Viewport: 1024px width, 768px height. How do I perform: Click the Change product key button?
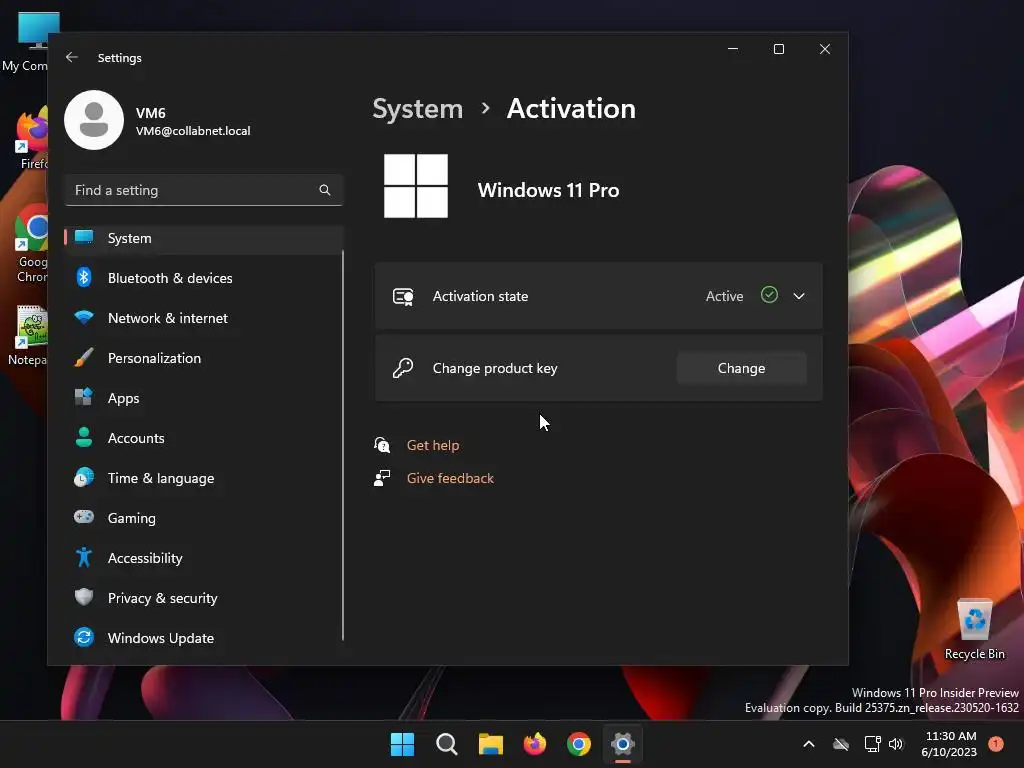coord(741,368)
